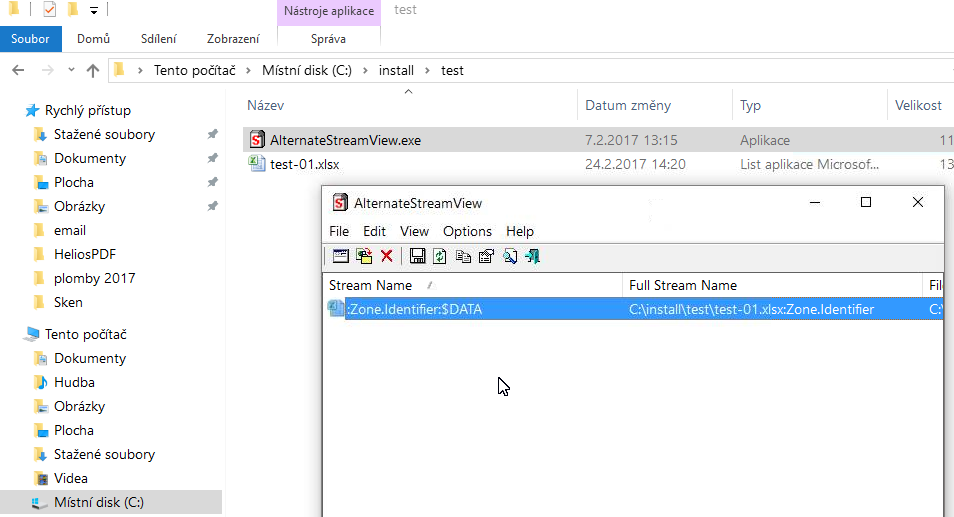Click the Find magnifier toolbar icon
The width and height of the screenshot is (954, 517).
(x=509, y=257)
